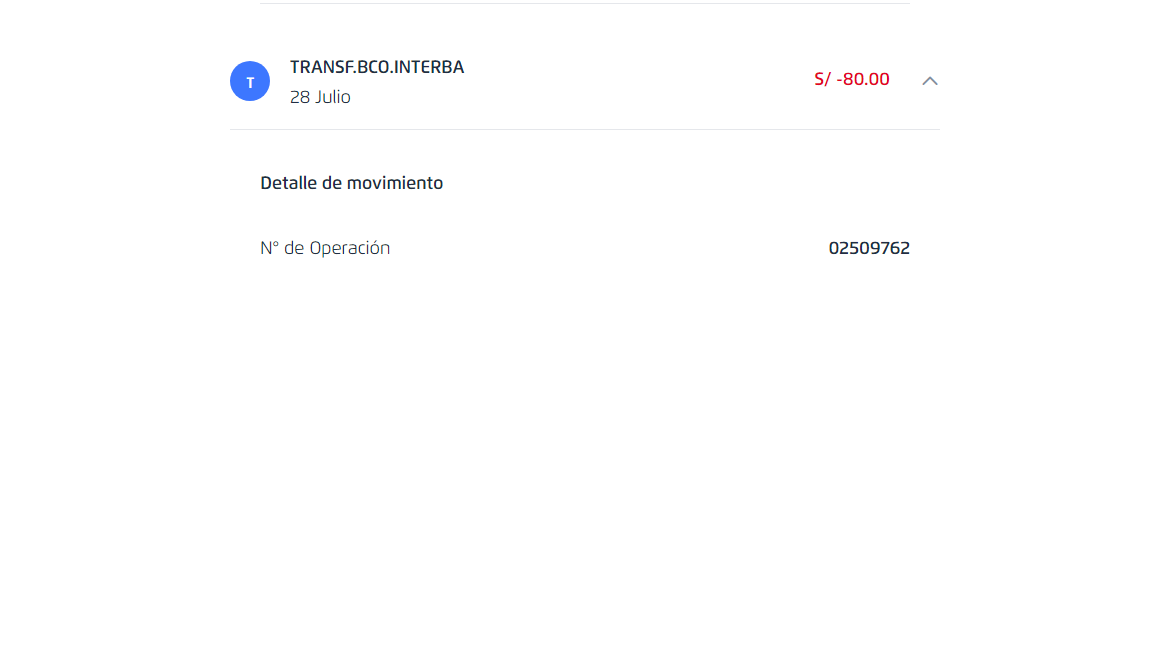Click the "N°" abbreviation in the operation row
Image resolution: width=1167 pixels, height=648 pixels.
269,248
